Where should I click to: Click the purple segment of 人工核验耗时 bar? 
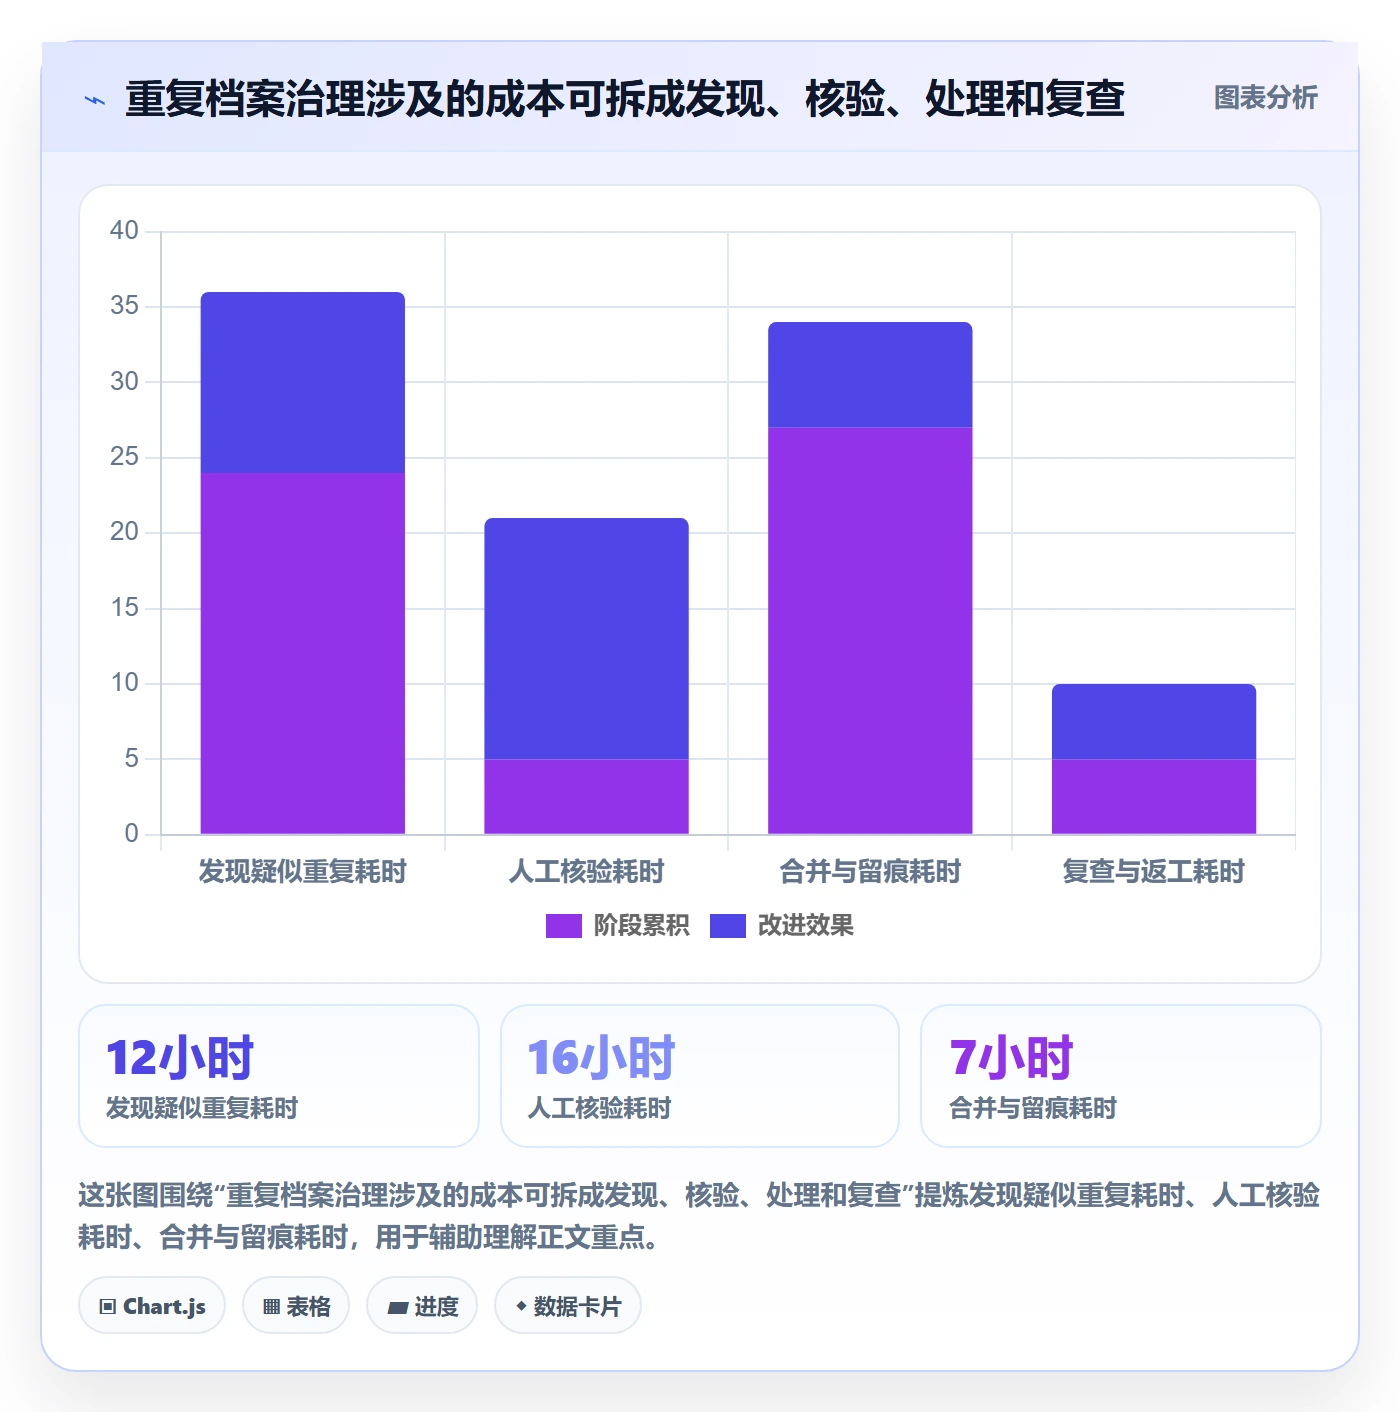587,796
